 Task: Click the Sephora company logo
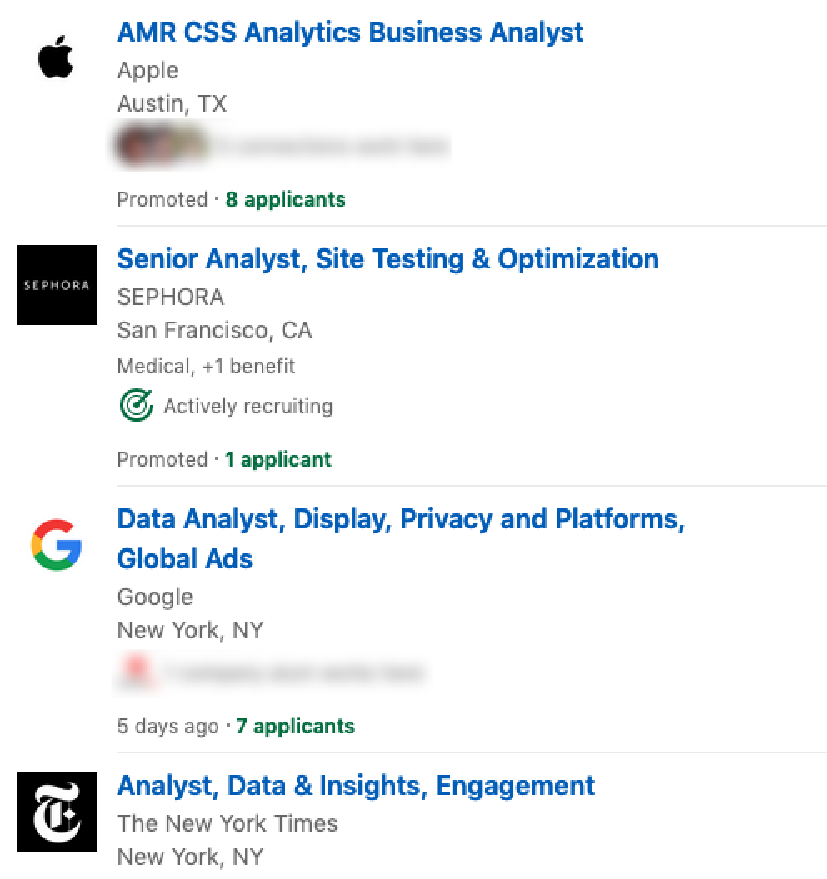57,285
